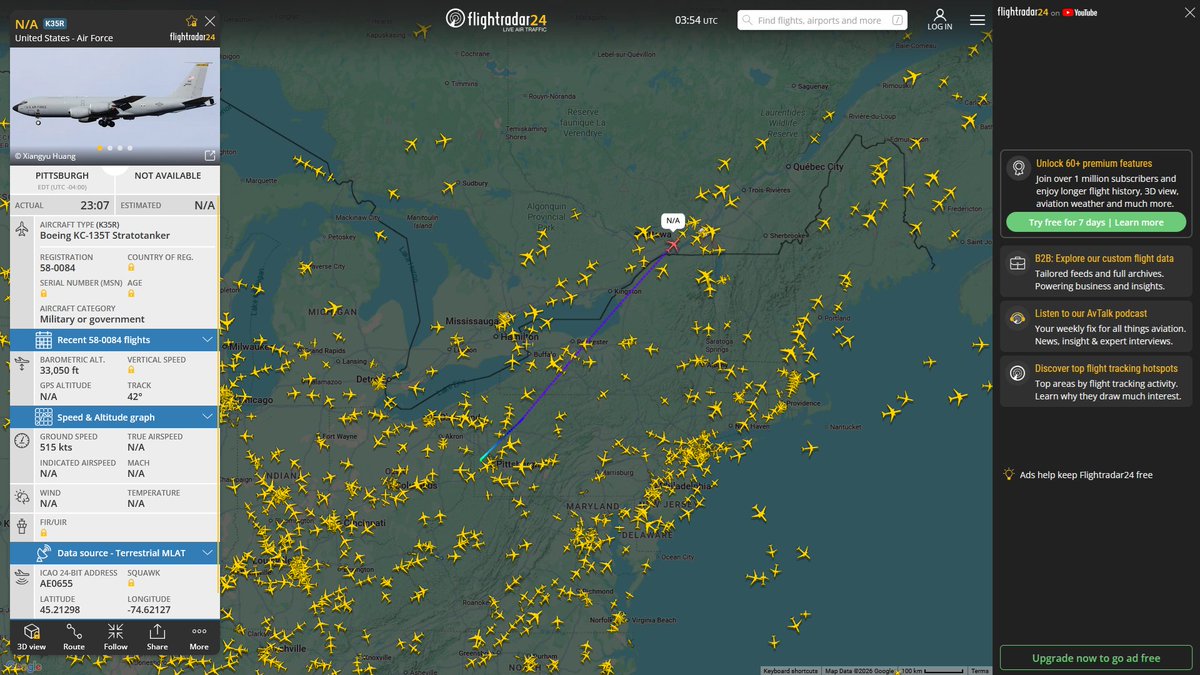Viewport: 1200px width, 675px height.
Task: Show the flight Route
Action: [x=74, y=637]
